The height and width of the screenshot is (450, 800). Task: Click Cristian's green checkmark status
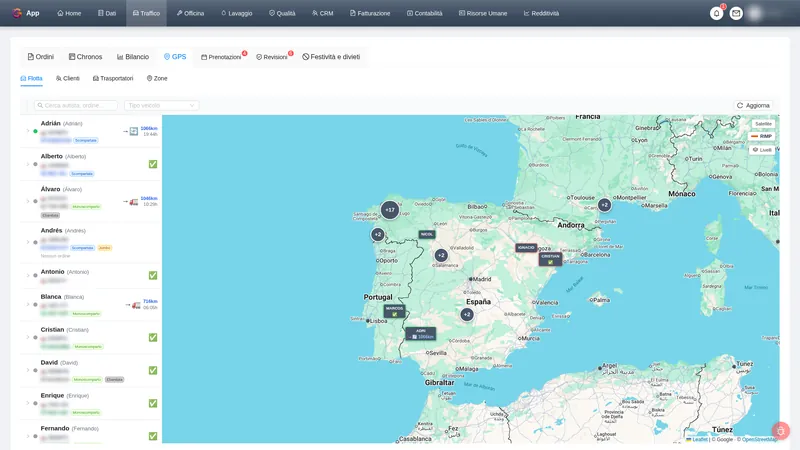(x=153, y=337)
